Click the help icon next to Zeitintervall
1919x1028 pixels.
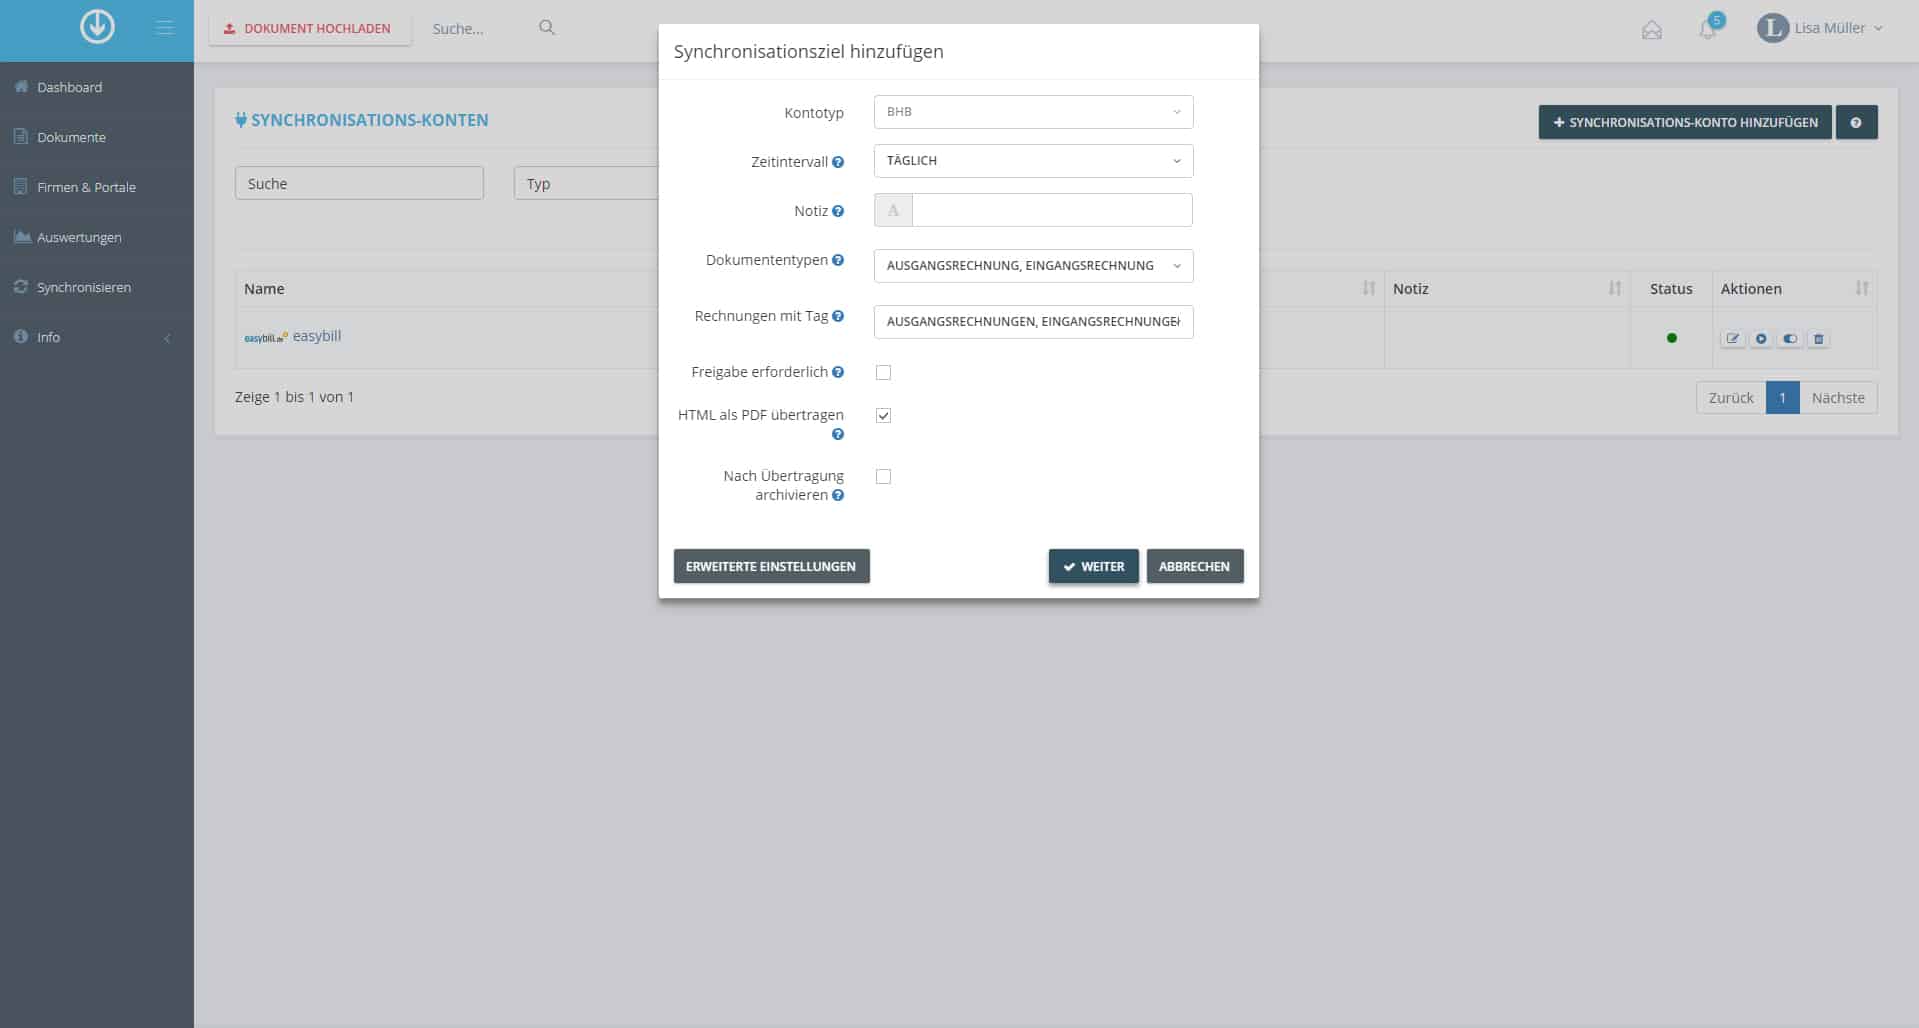(x=838, y=162)
